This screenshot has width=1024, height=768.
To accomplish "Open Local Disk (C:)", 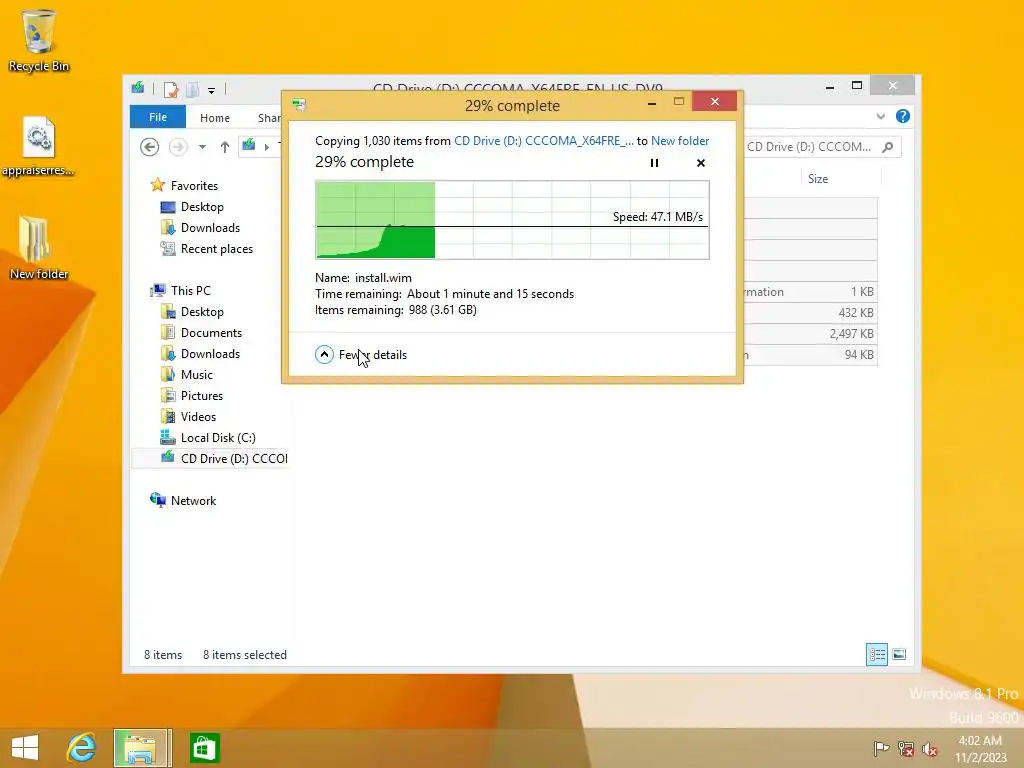I will tap(217, 438).
